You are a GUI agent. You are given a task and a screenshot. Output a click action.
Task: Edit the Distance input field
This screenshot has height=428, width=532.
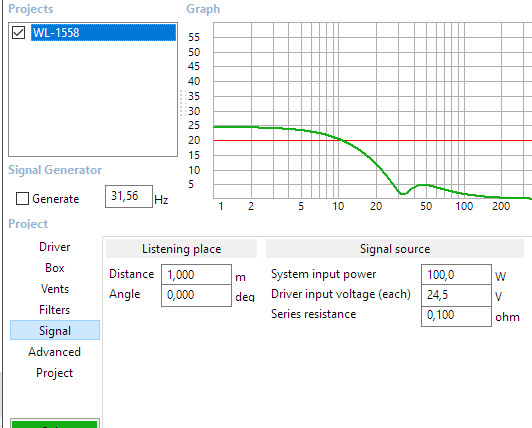coord(196,275)
